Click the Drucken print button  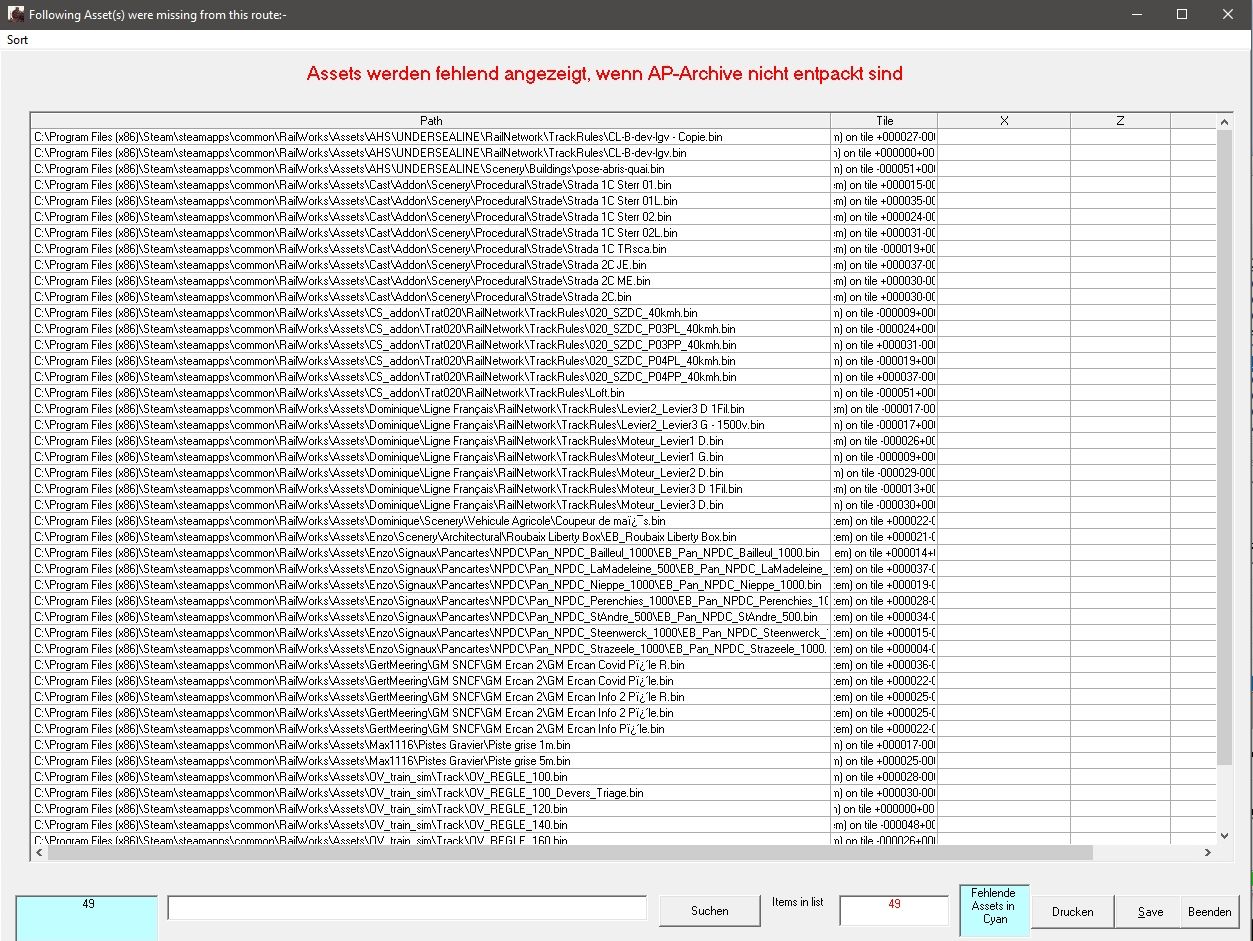(1072, 912)
